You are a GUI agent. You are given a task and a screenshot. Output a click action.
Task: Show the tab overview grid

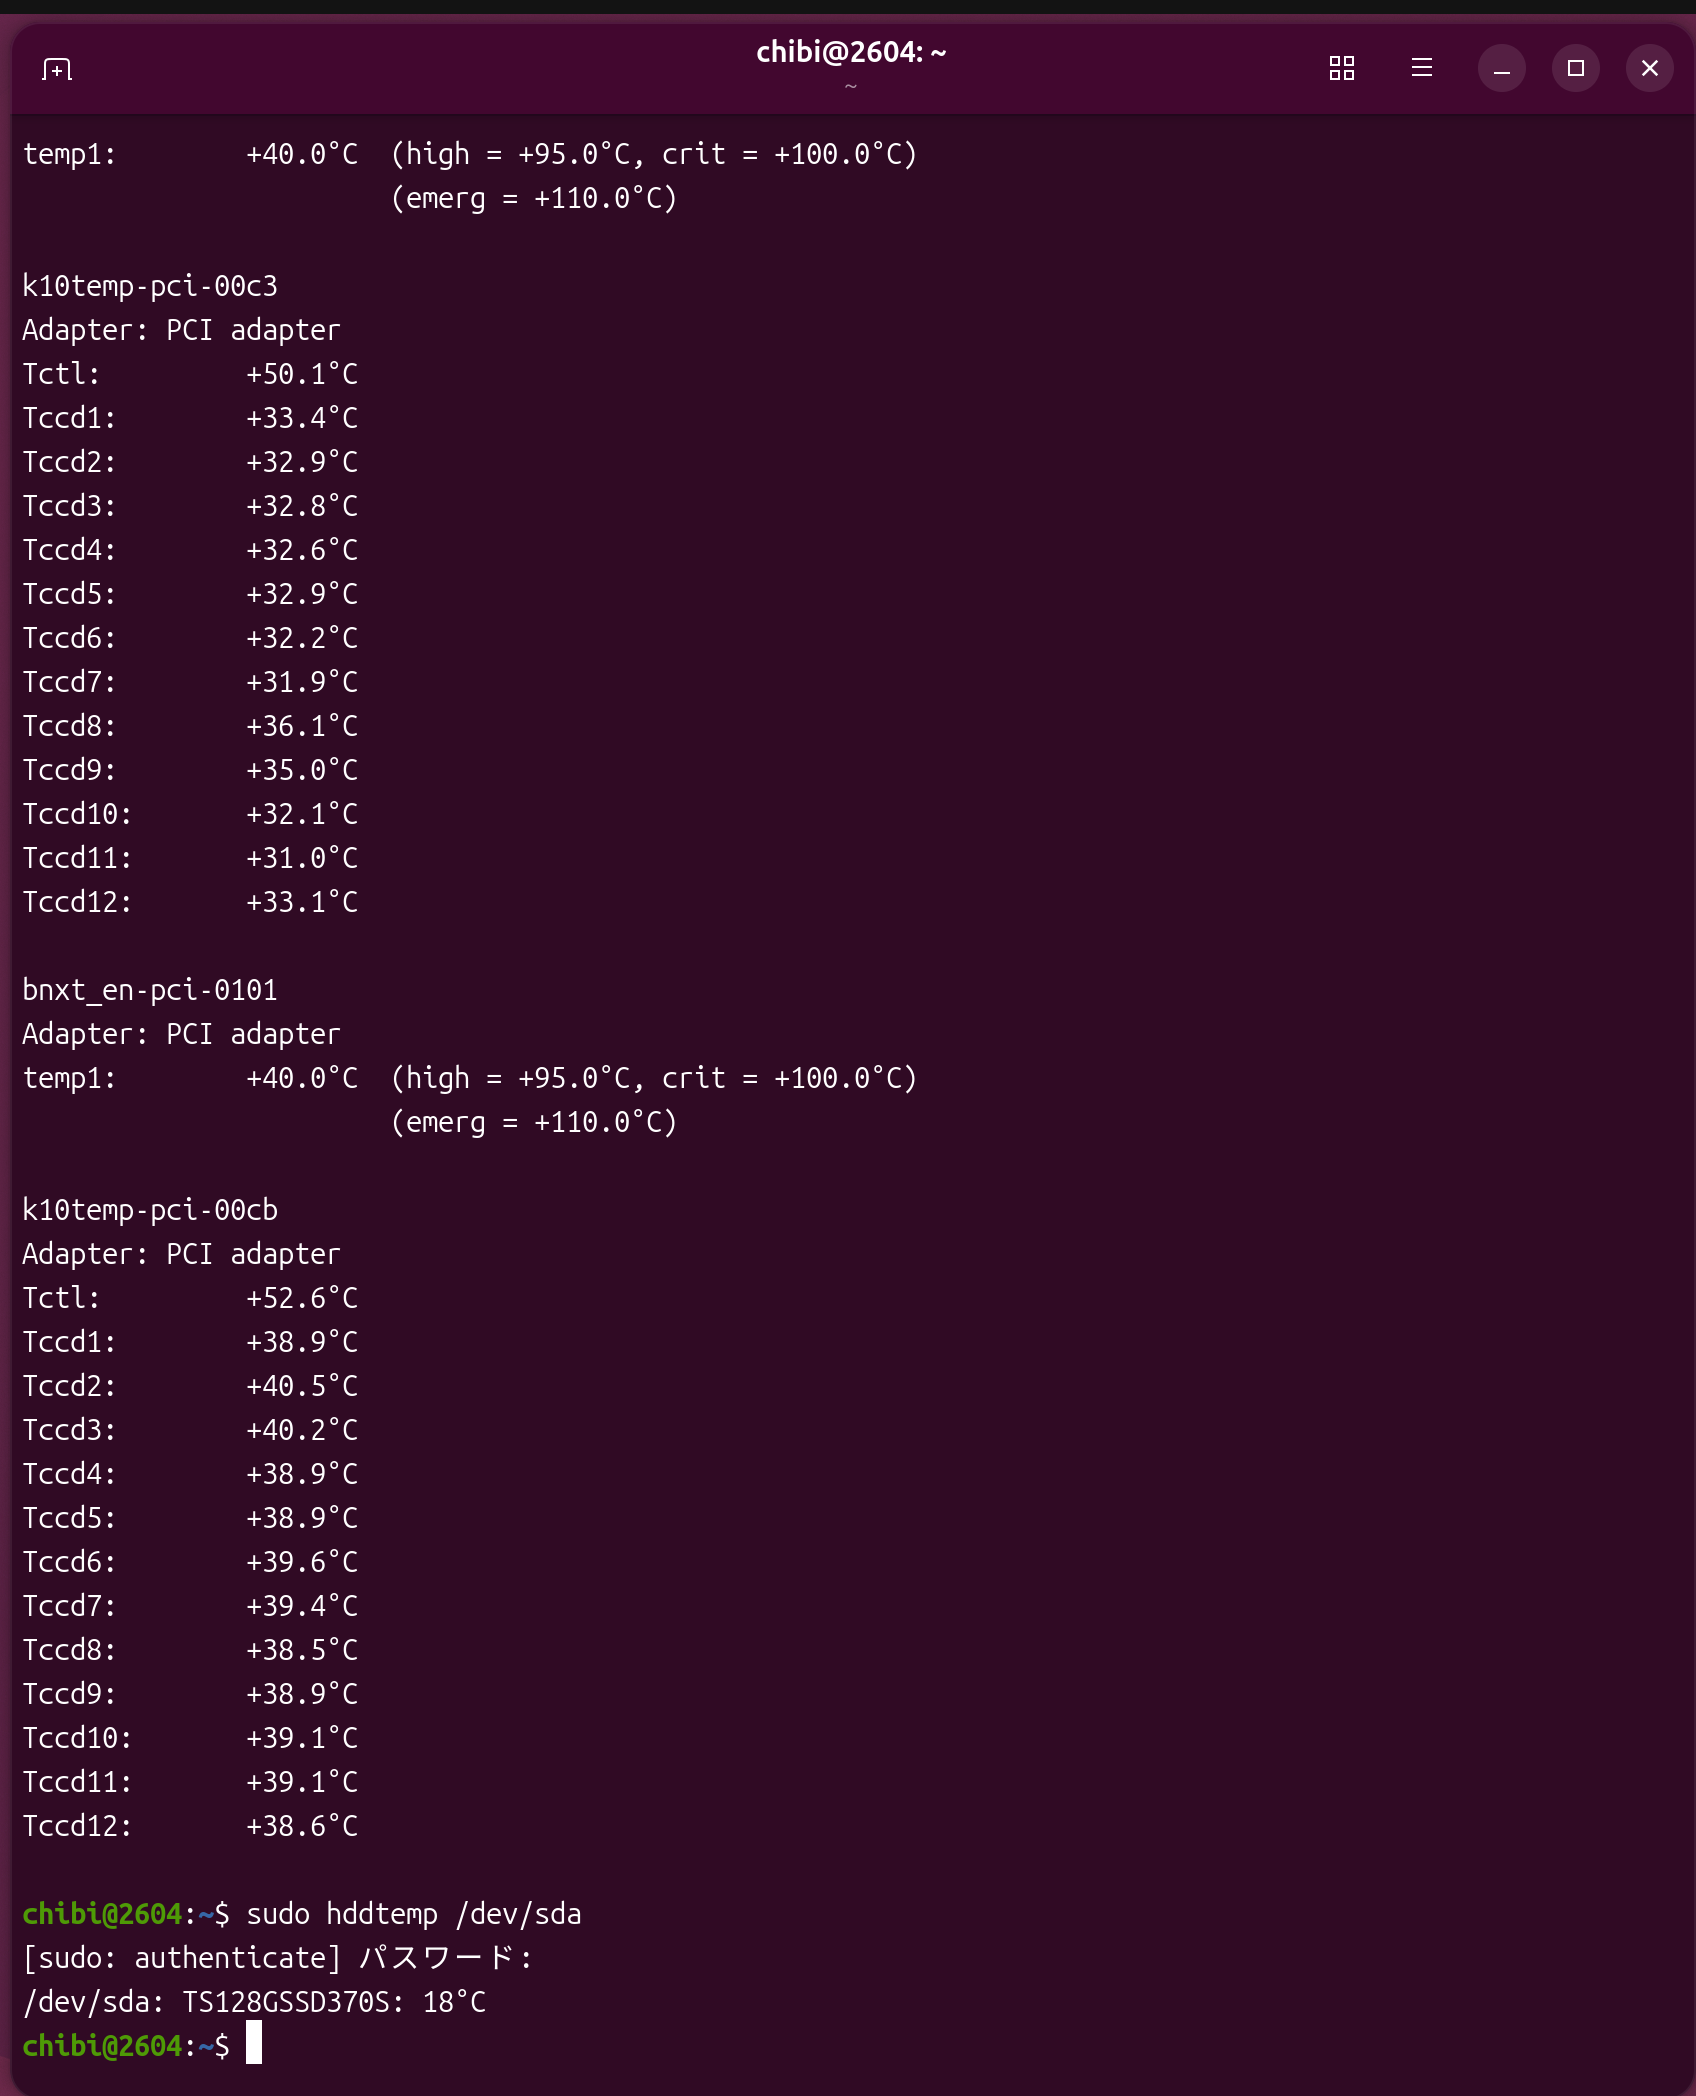pos(1341,68)
